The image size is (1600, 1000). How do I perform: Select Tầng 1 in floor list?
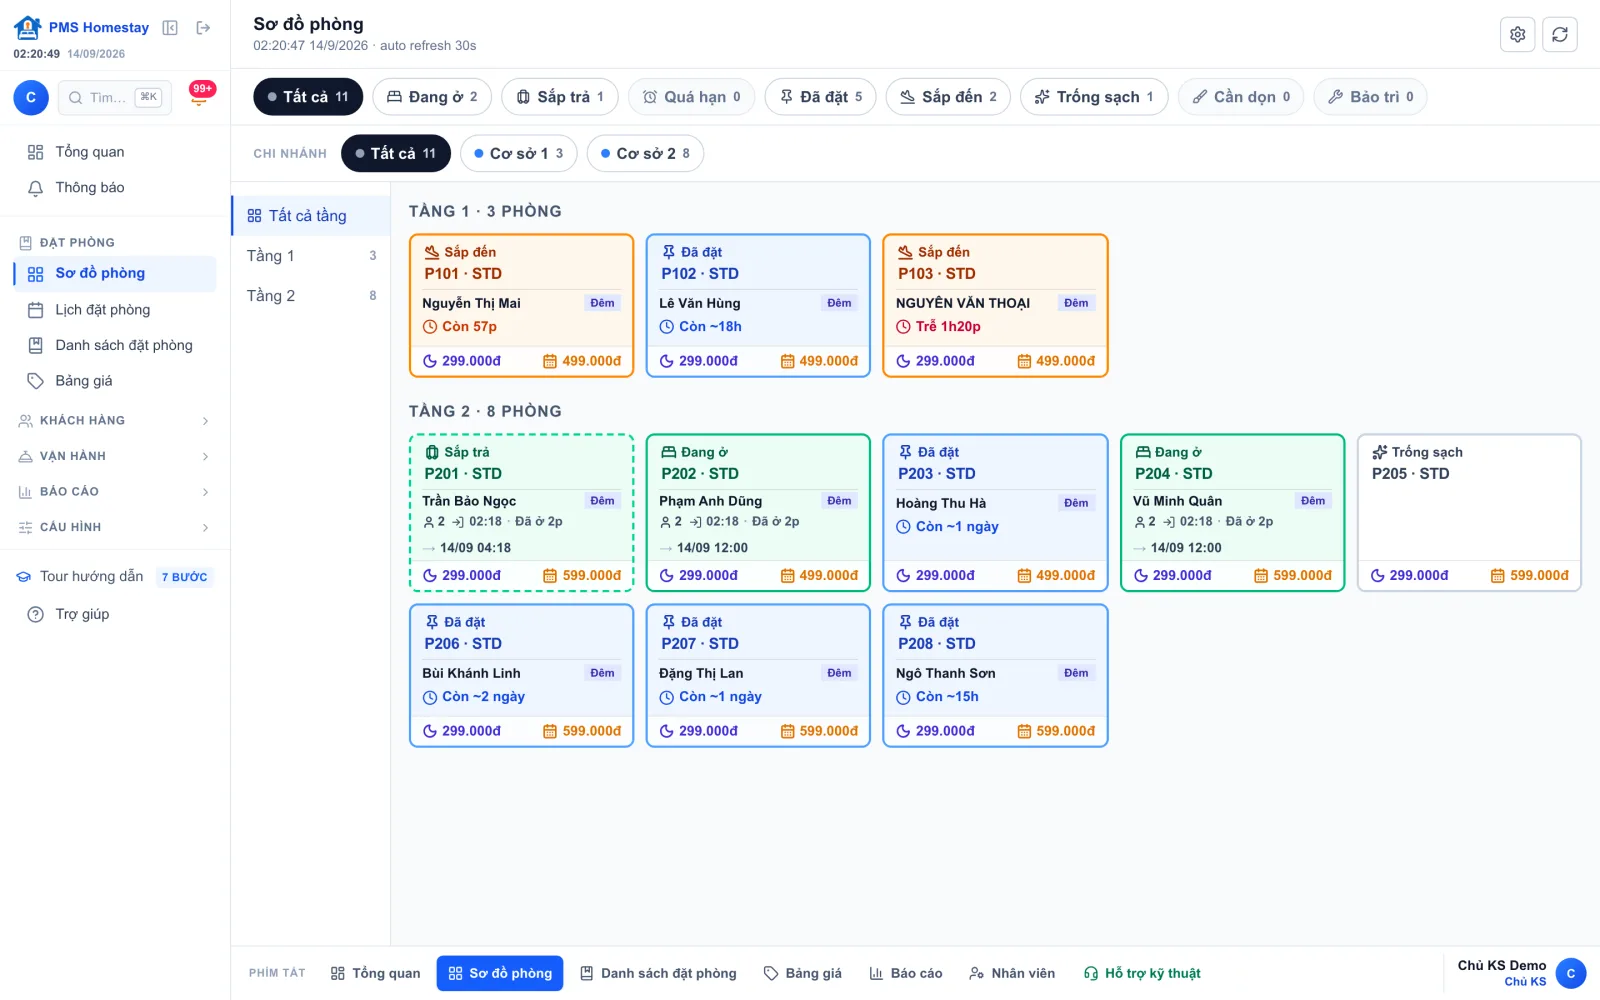[311, 256]
